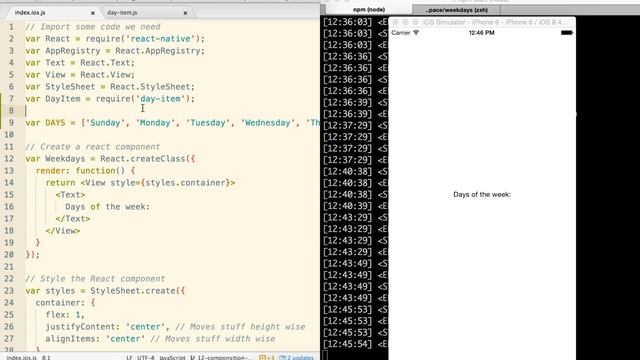Open the LF line ending selector

pyautogui.click(x=129, y=358)
